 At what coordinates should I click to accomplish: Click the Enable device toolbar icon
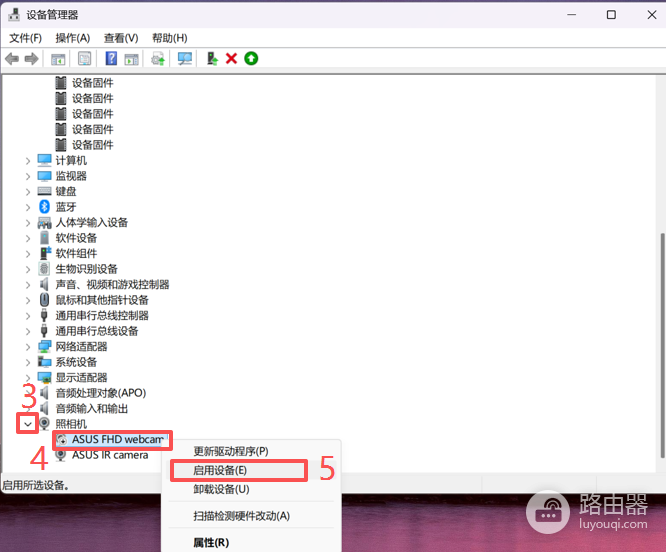(x=212, y=59)
